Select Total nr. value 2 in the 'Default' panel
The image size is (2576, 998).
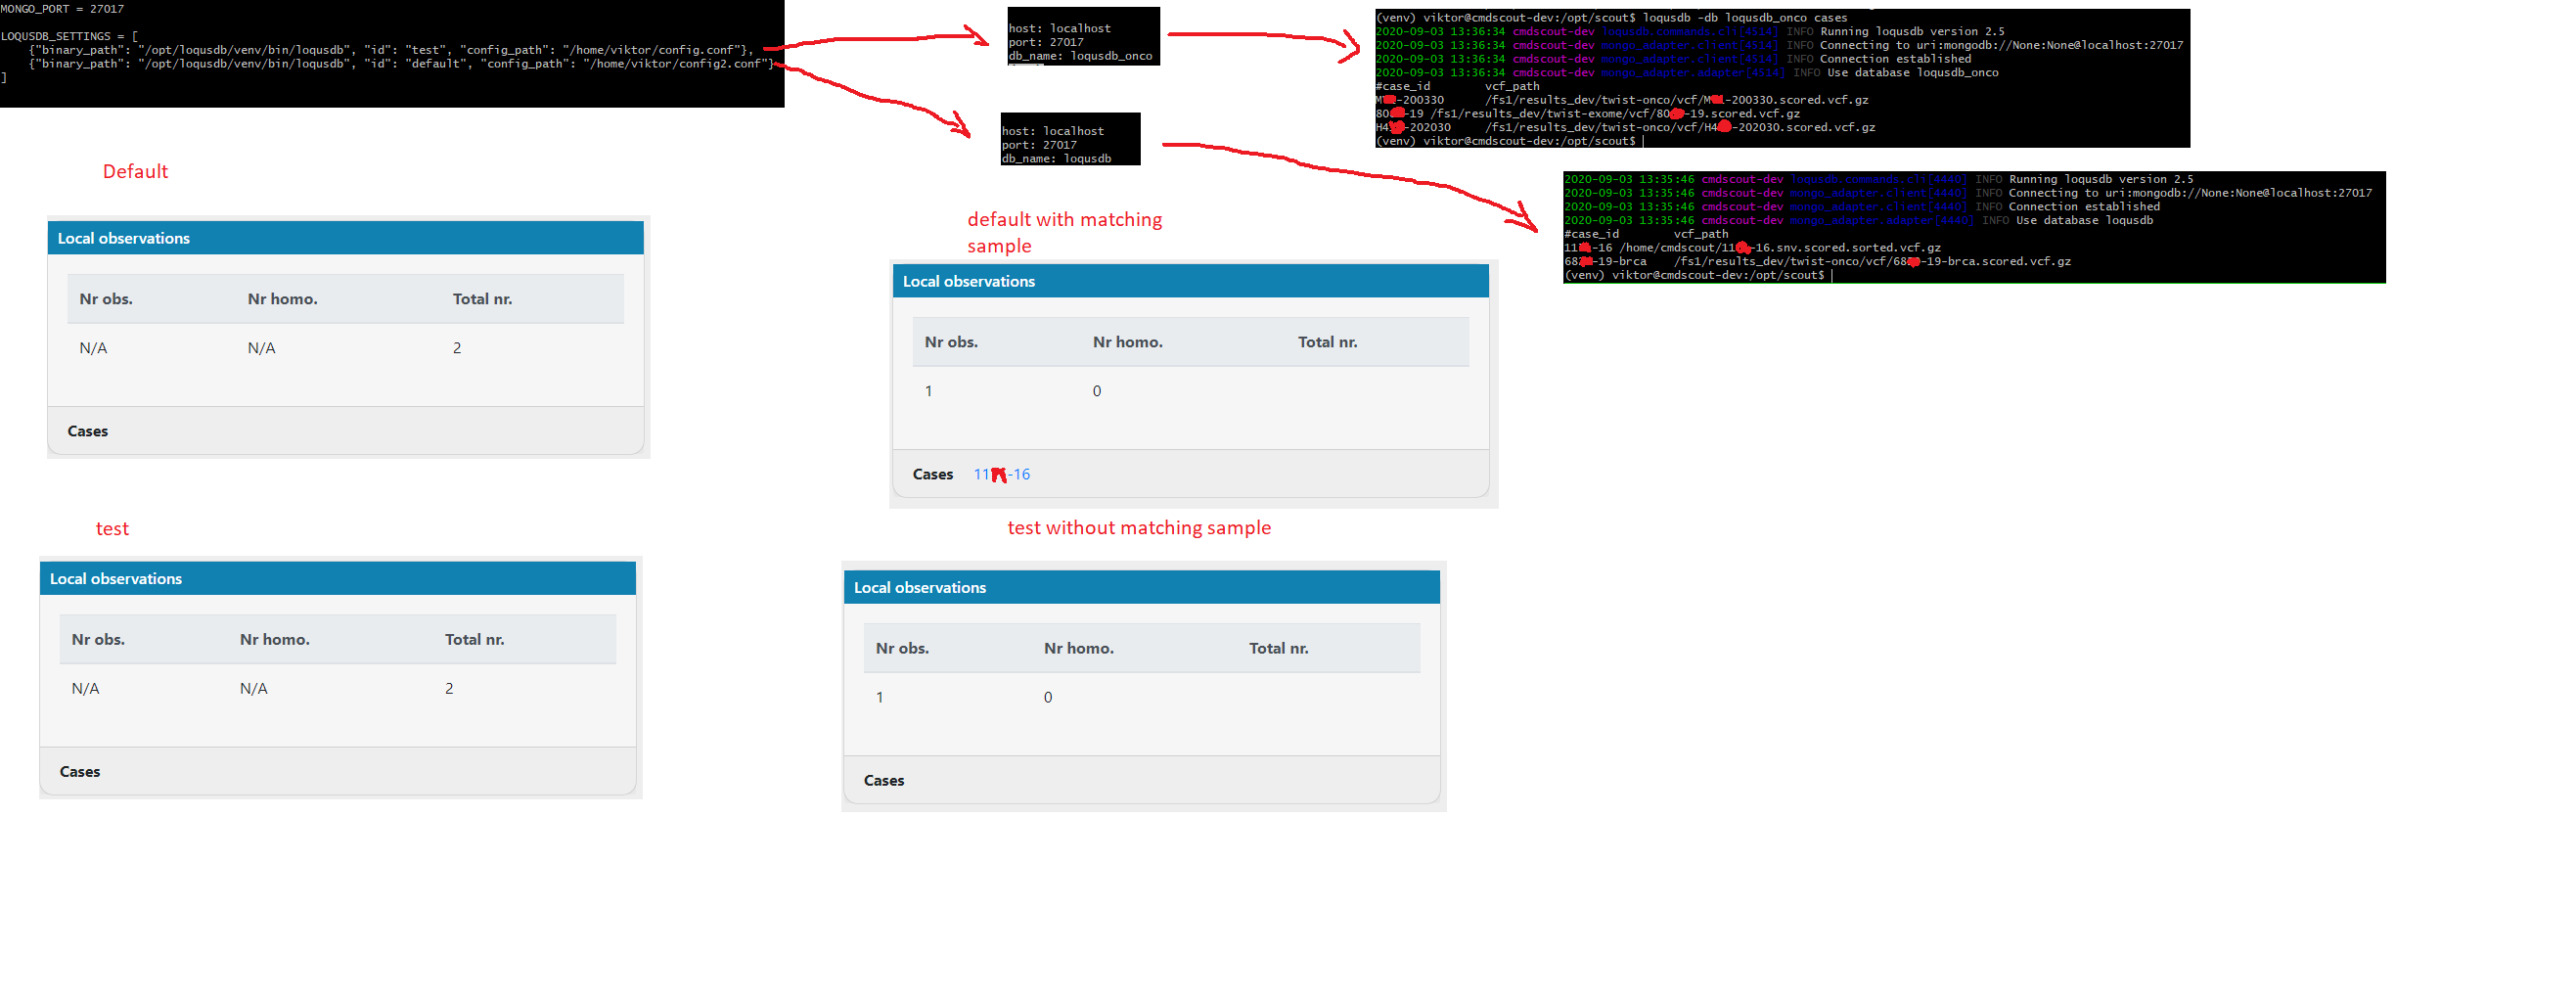(x=457, y=348)
